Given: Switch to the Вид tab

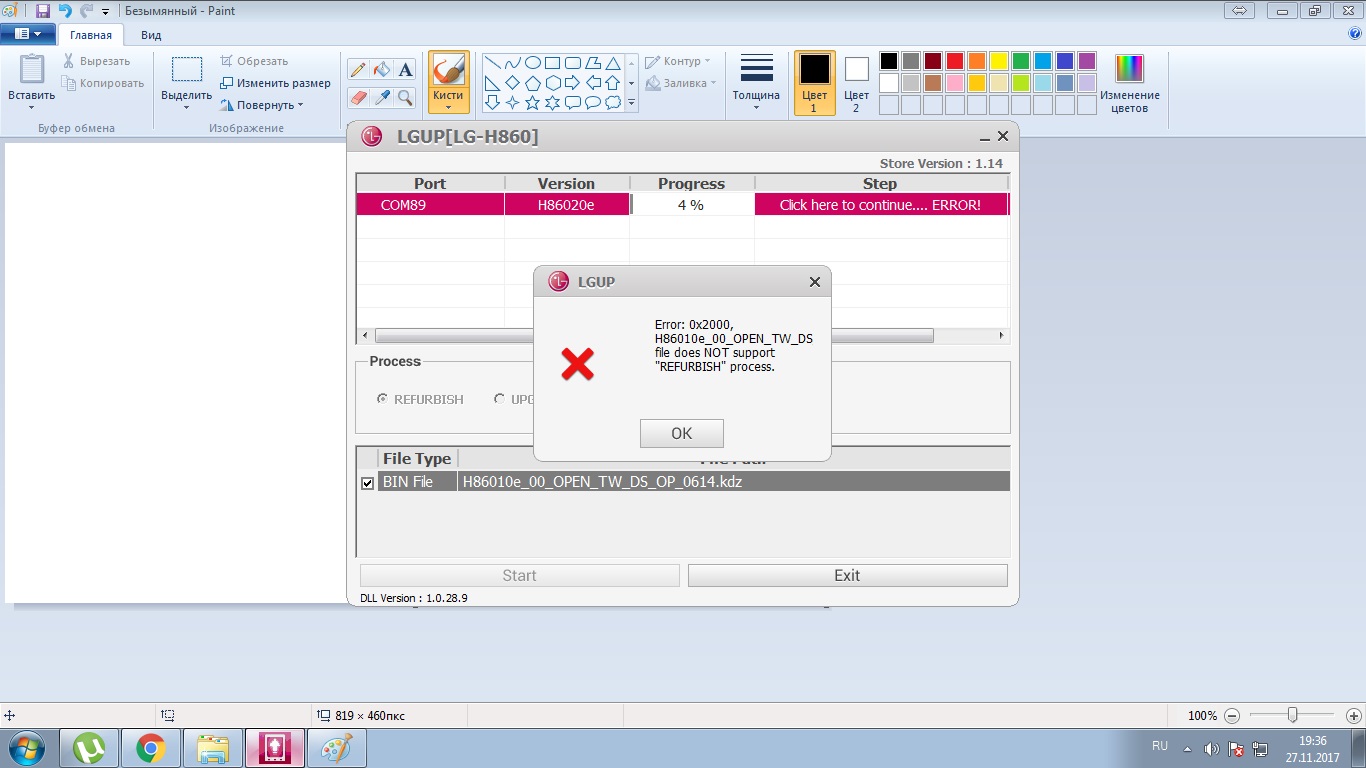Looking at the screenshot, I should [151, 35].
